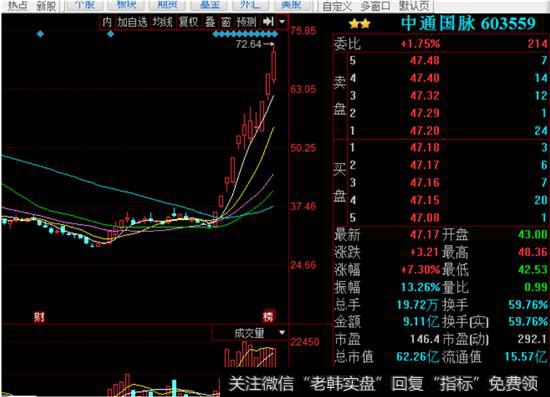Click the 22450 volume axis label

click(x=305, y=342)
